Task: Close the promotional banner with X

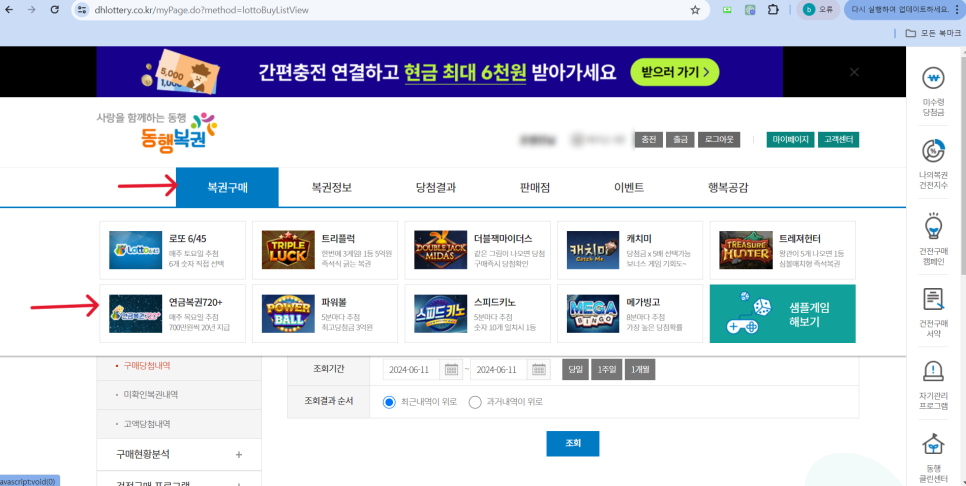Action: (x=854, y=72)
